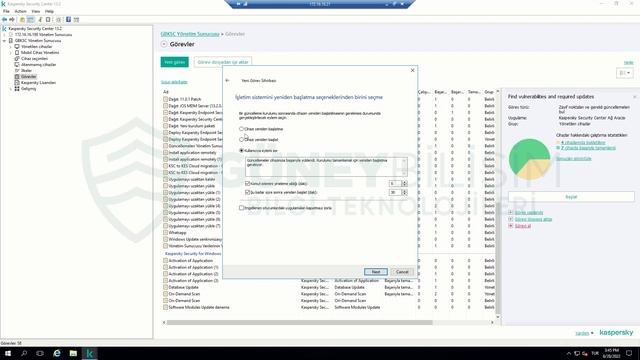This screenshot has height=360, width=640.
Task: Click the yellow folder toolbar icon
Action: pyautogui.click(x=22, y=19)
